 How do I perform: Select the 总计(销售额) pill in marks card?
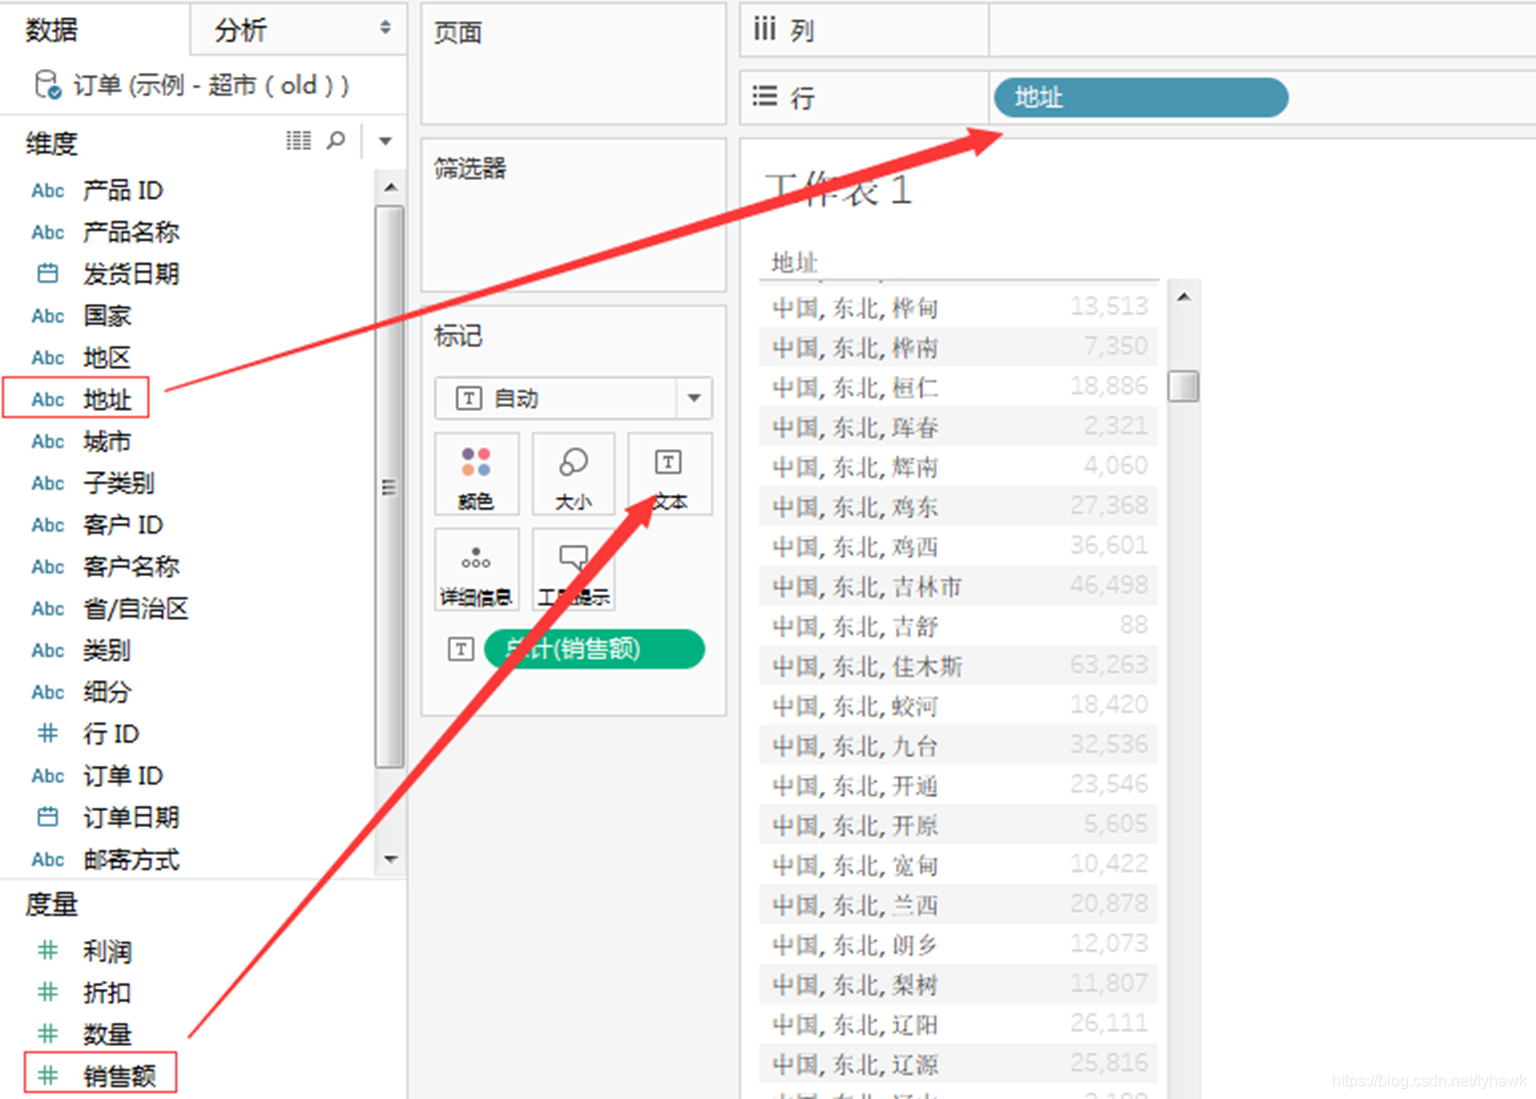594,649
